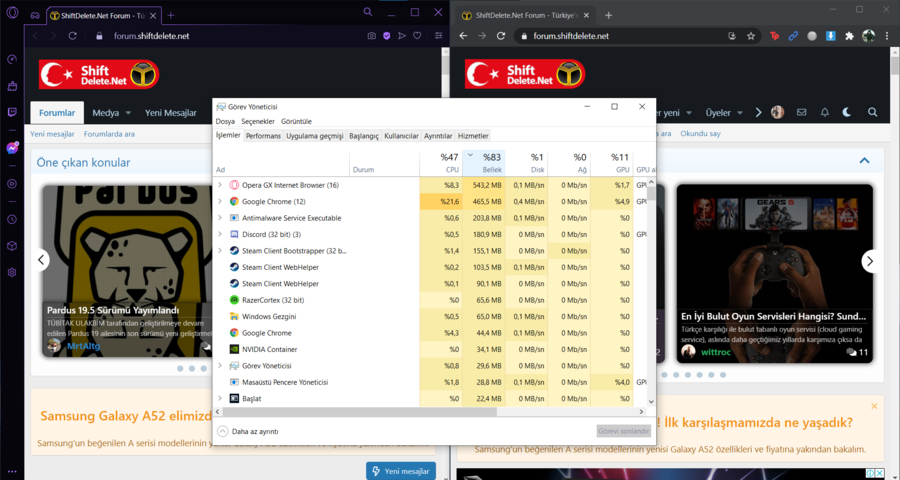Bookmark page with Chrome star icon

(751, 36)
